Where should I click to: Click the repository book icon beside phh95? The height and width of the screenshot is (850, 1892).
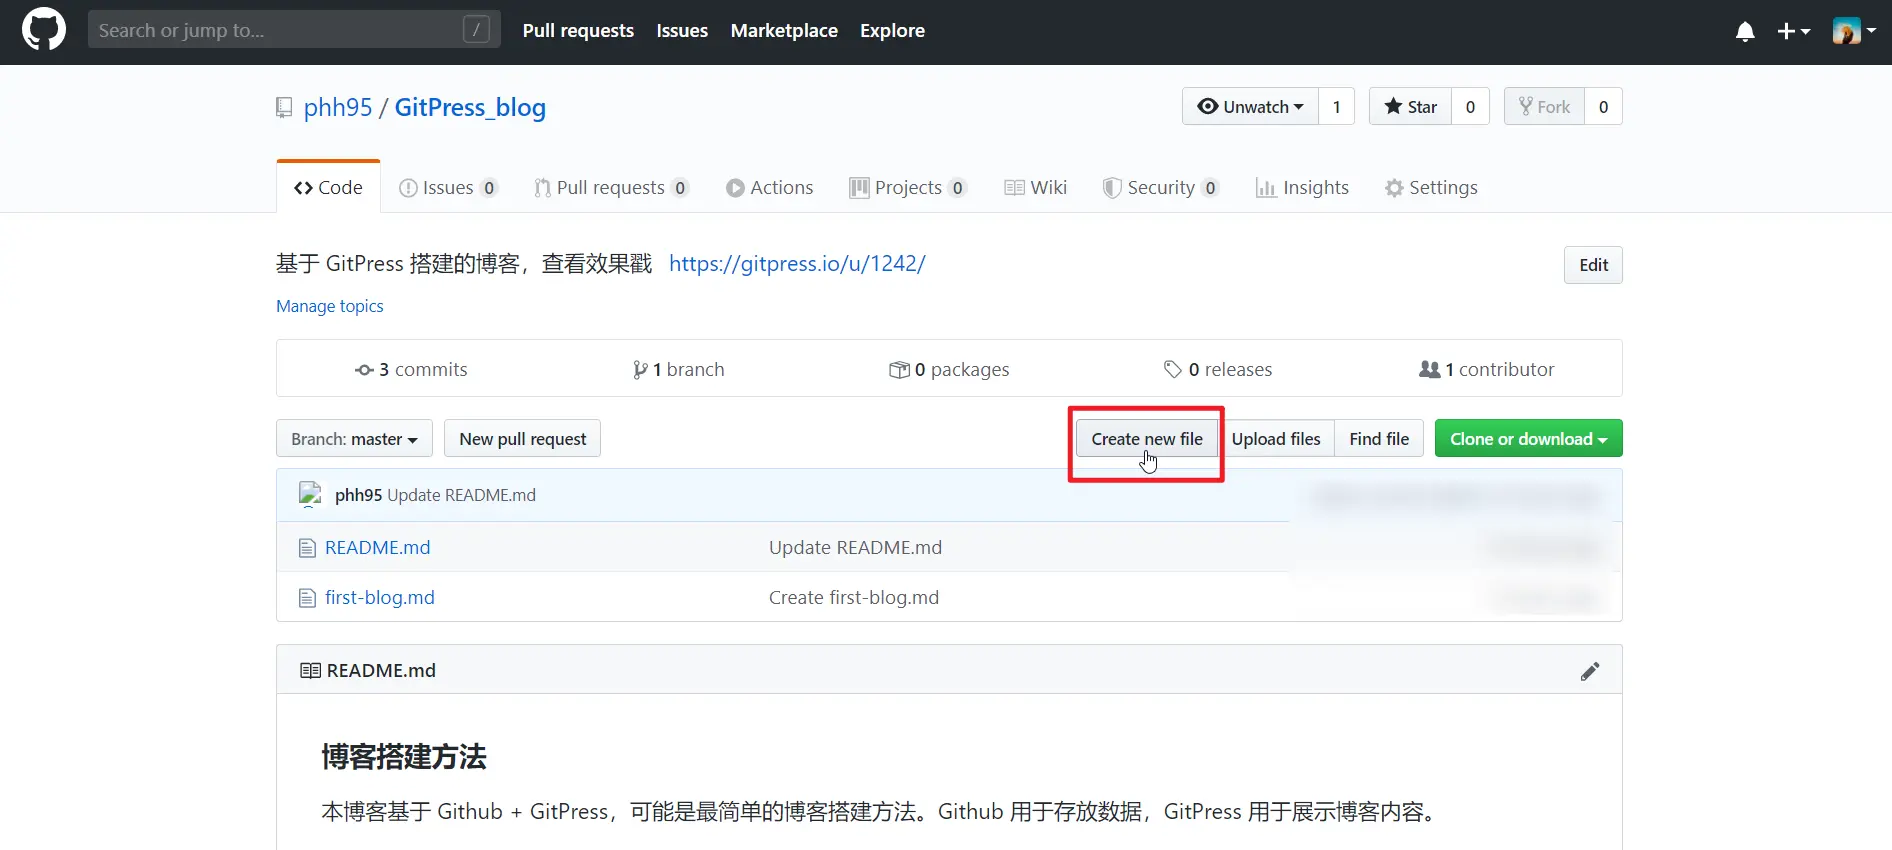[285, 108]
